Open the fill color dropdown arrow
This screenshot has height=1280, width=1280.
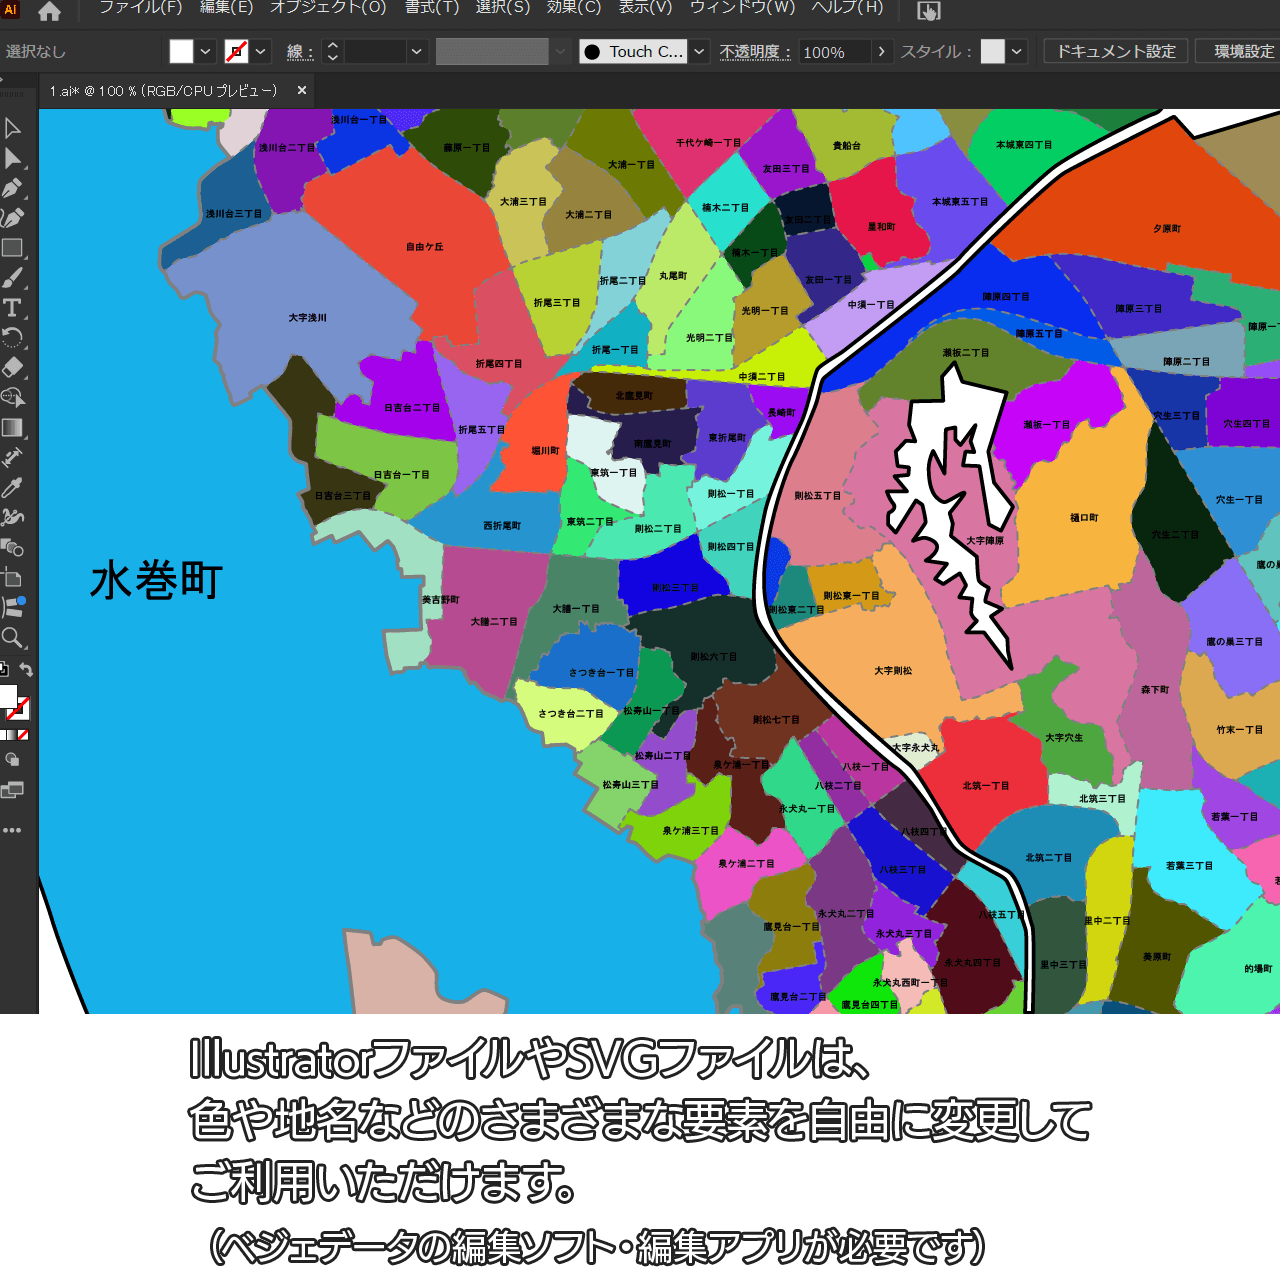tap(206, 52)
